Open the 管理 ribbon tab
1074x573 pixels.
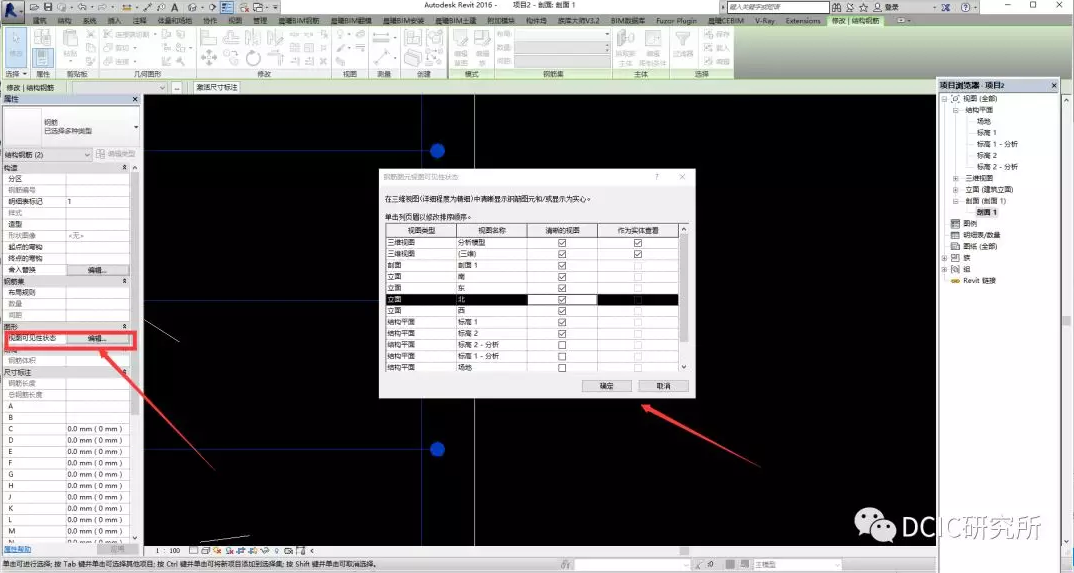[x=260, y=21]
